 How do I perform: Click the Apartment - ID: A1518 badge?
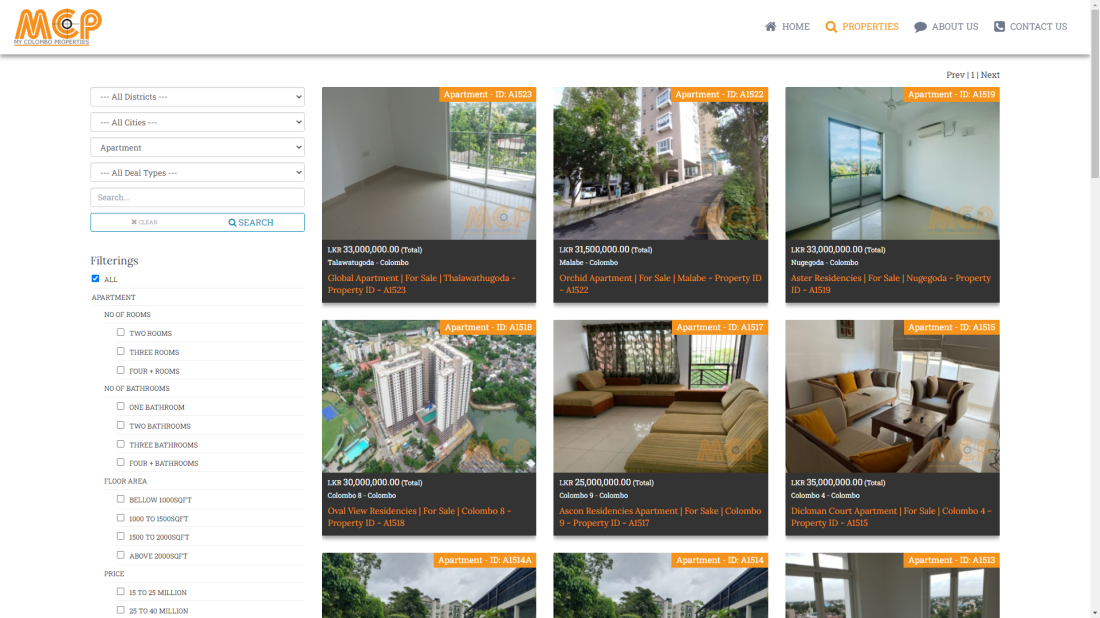(x=488, y=328)
